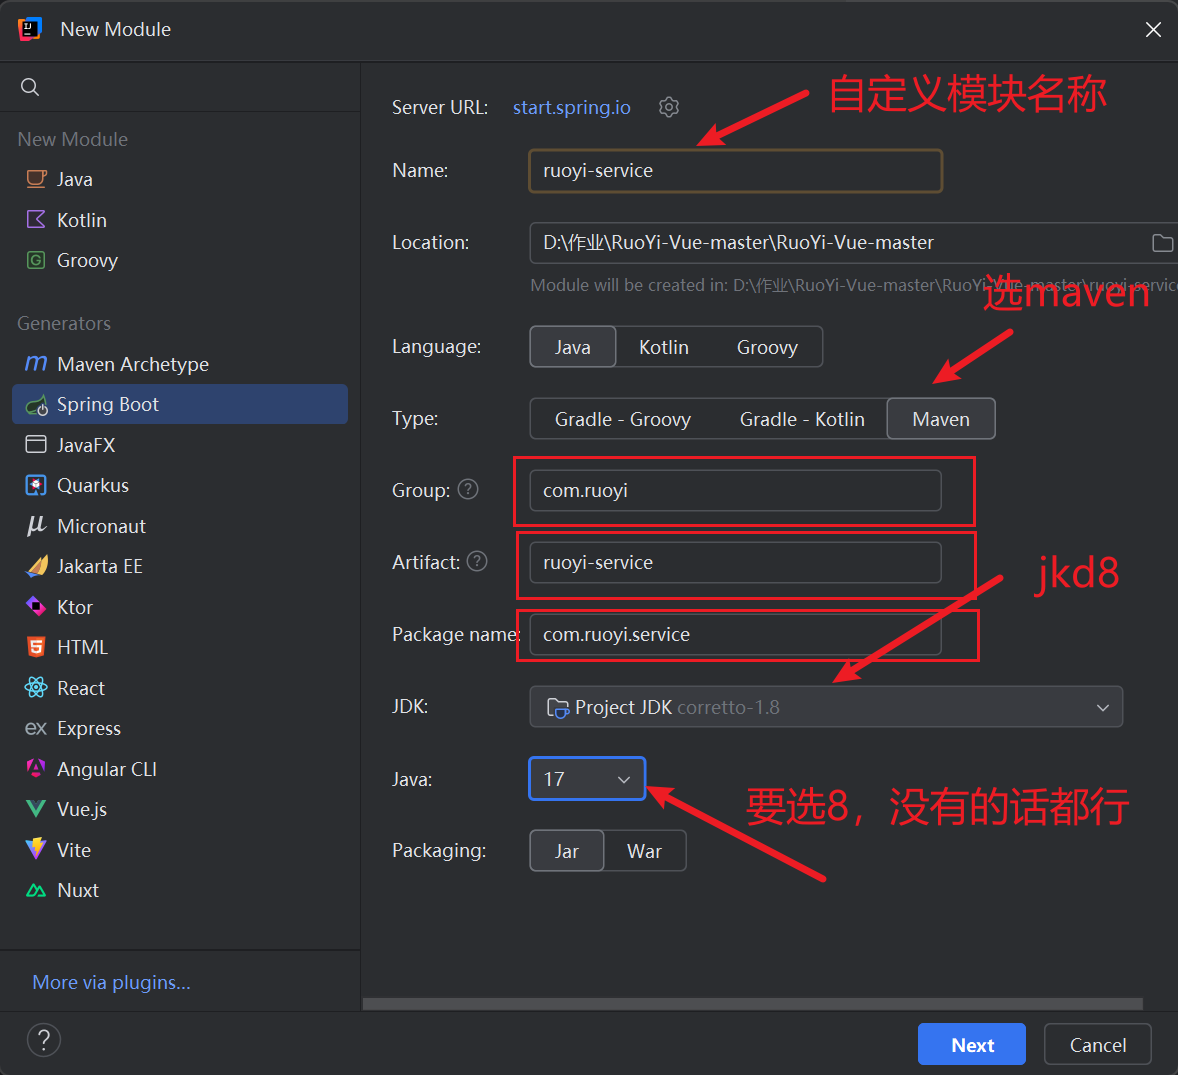Choose the Quarkus generator

tap(180, 485)
